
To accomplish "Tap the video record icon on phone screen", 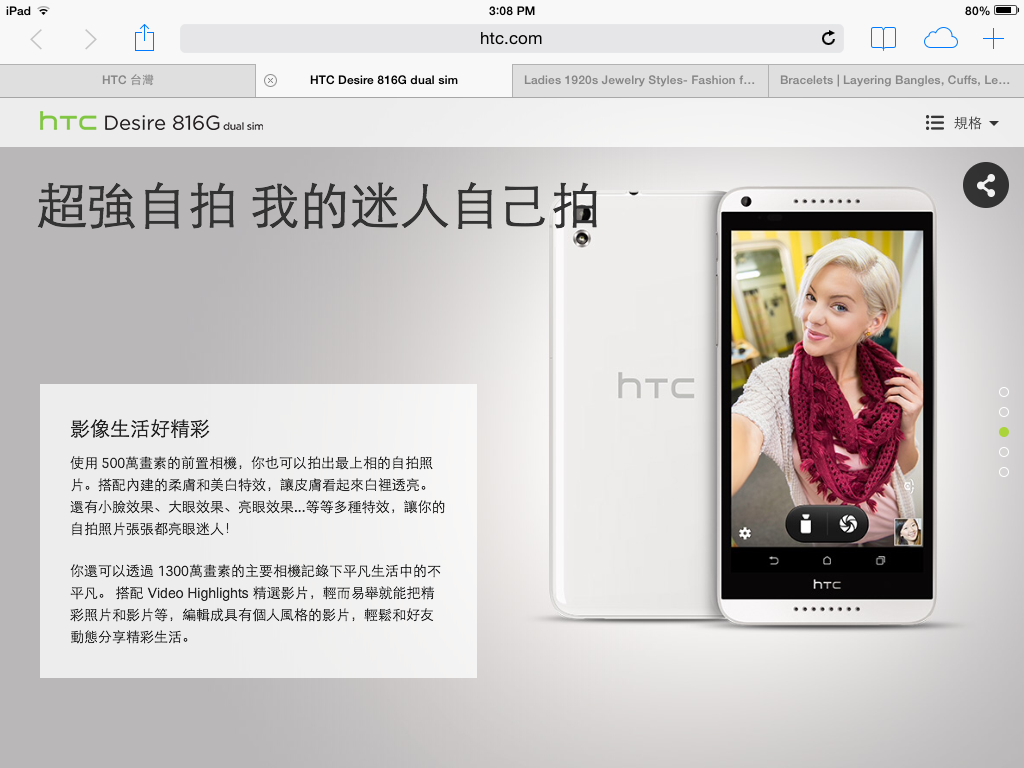I will [806, 524].
